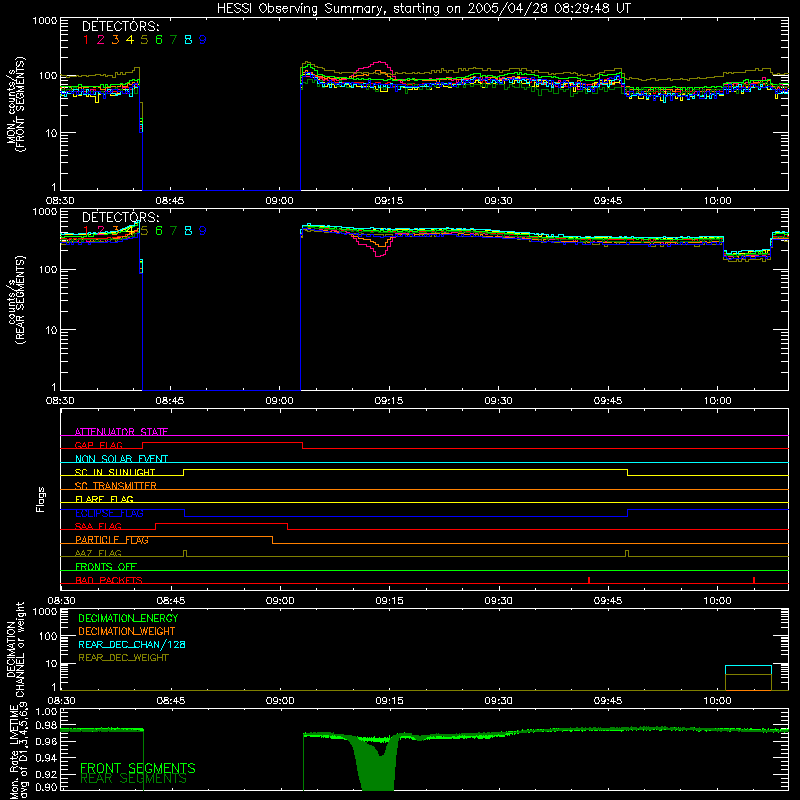
Task: Click the 09:15 tick label under front segments plot
Action: 389,201
